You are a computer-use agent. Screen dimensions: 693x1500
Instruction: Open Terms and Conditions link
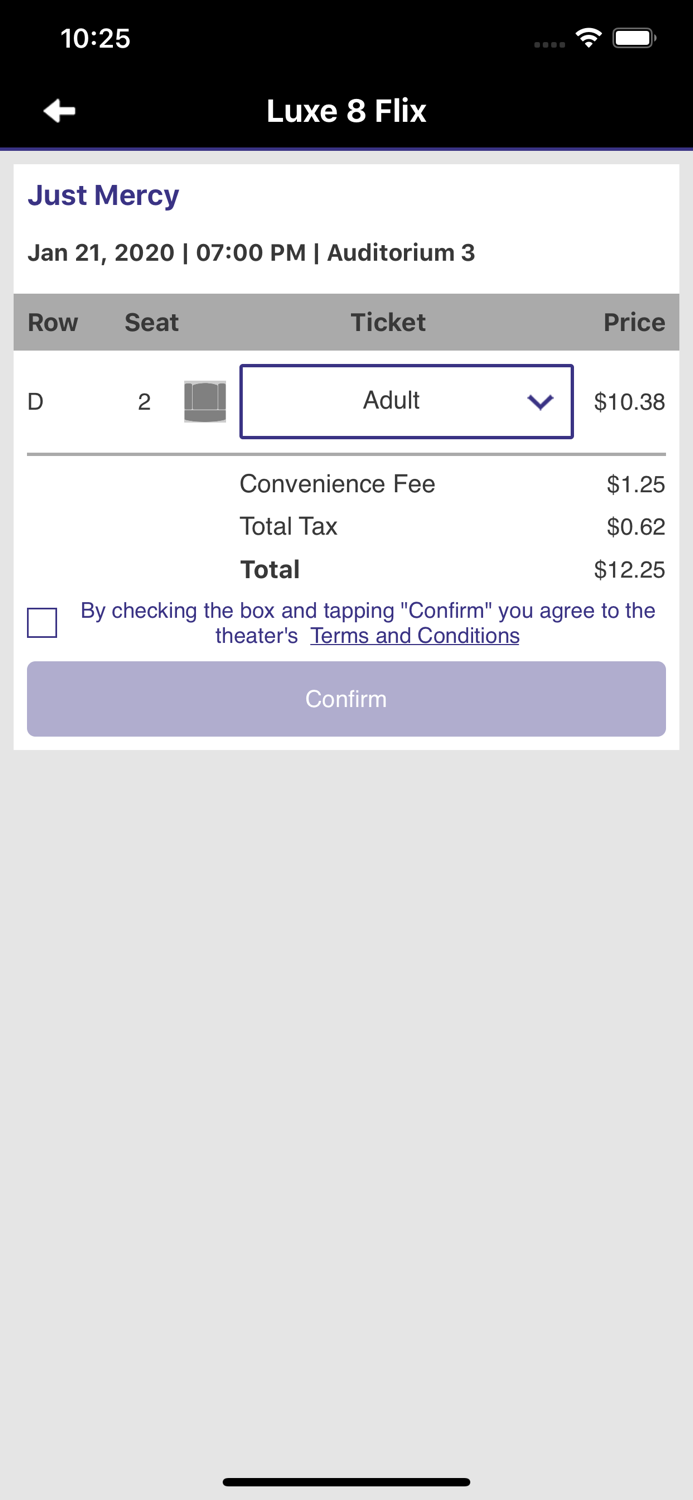pos(414,635)
